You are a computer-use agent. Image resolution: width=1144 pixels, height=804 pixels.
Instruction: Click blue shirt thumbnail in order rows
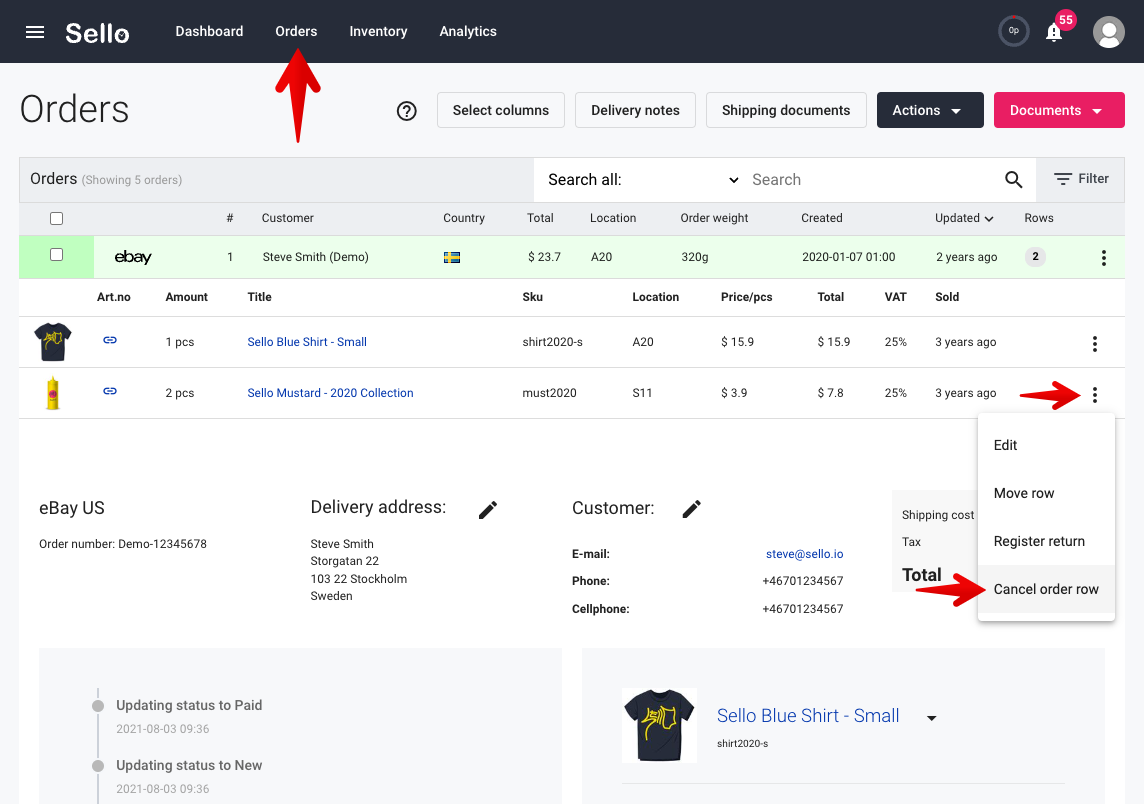click(53, 341)
